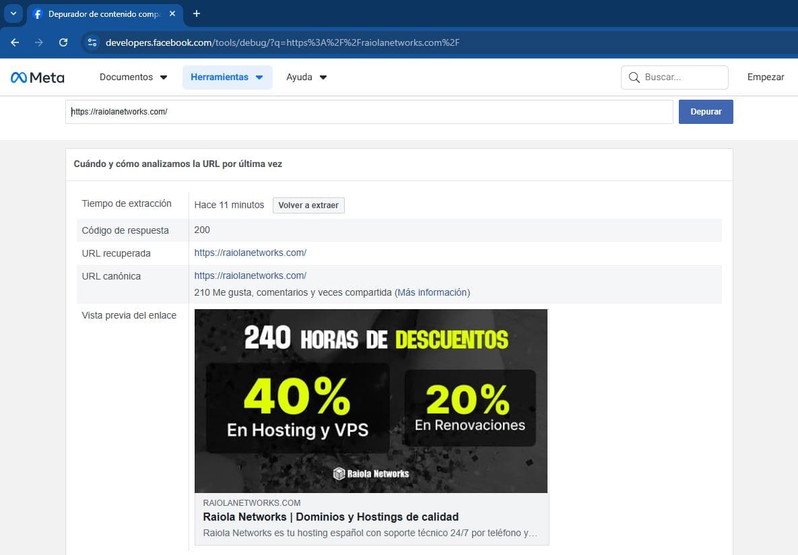This screenshot has height=555, width=798.
Task: Open the URL canónica raiolanetworks.com link
Action: 250,276
